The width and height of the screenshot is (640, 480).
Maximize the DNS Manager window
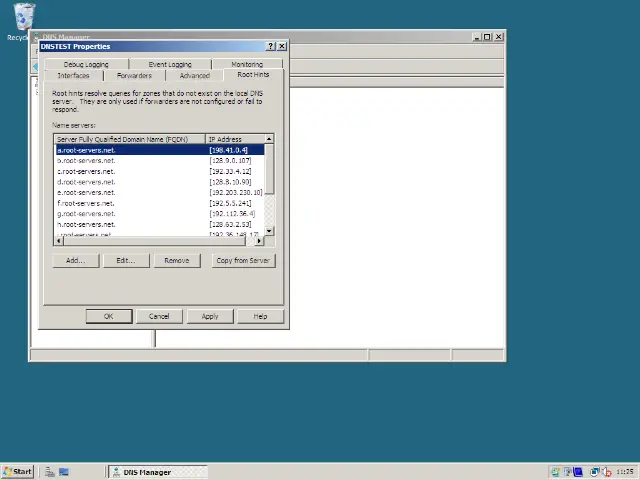tap(487, 37)
